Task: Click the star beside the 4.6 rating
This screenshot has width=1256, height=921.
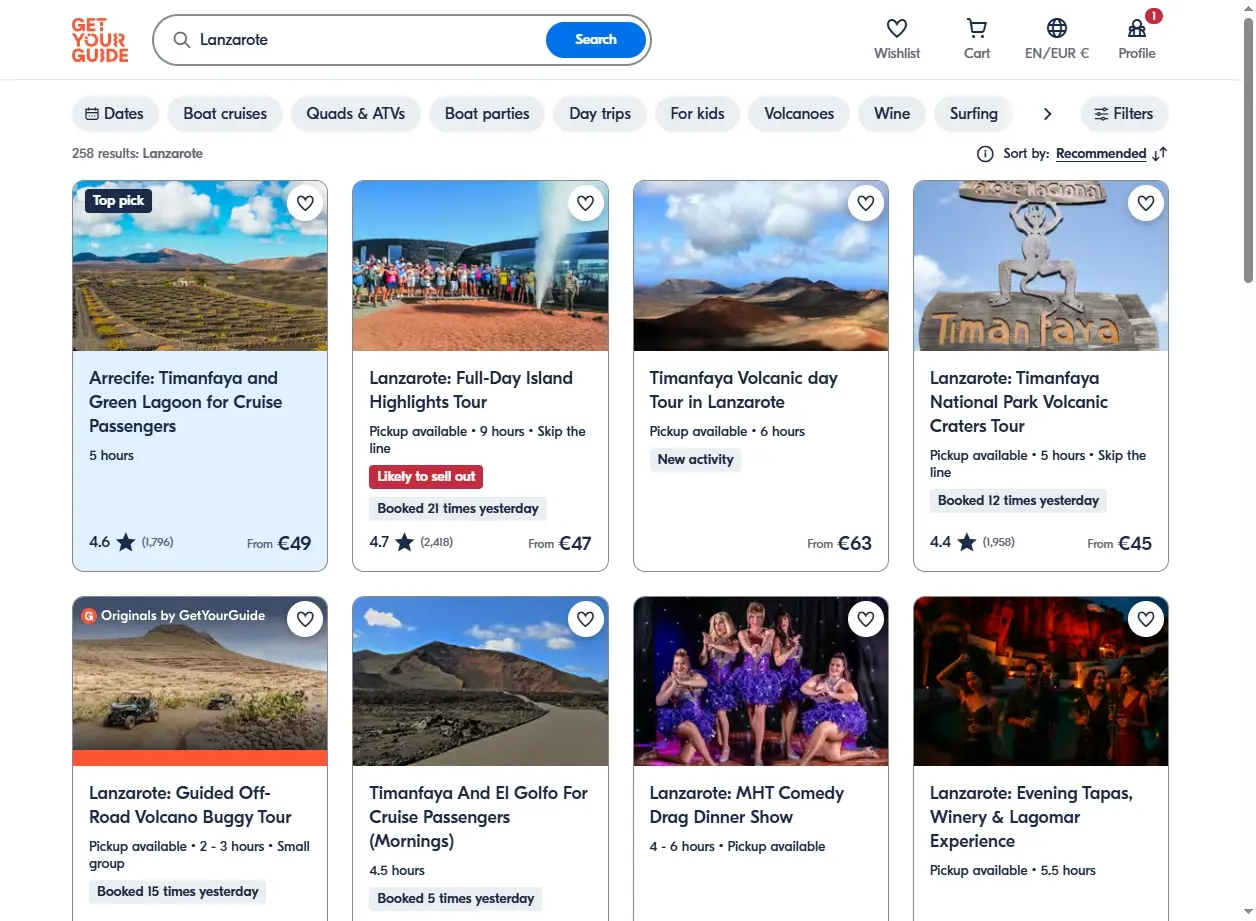Action: pos(126,543)
